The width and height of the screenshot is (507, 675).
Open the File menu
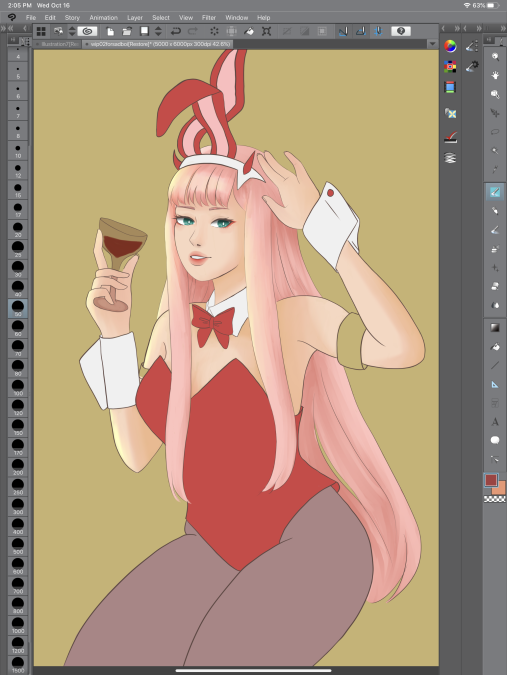coord(31,18)
